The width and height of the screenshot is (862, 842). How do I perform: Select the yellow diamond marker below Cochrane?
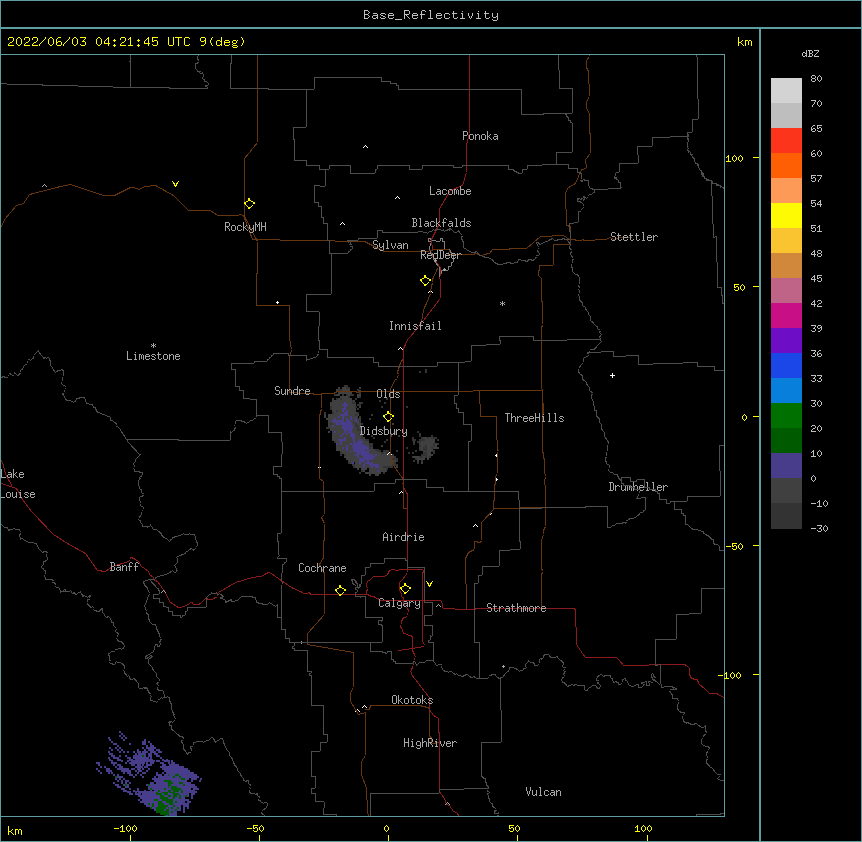pyautogui.click(x=340, y=590)
